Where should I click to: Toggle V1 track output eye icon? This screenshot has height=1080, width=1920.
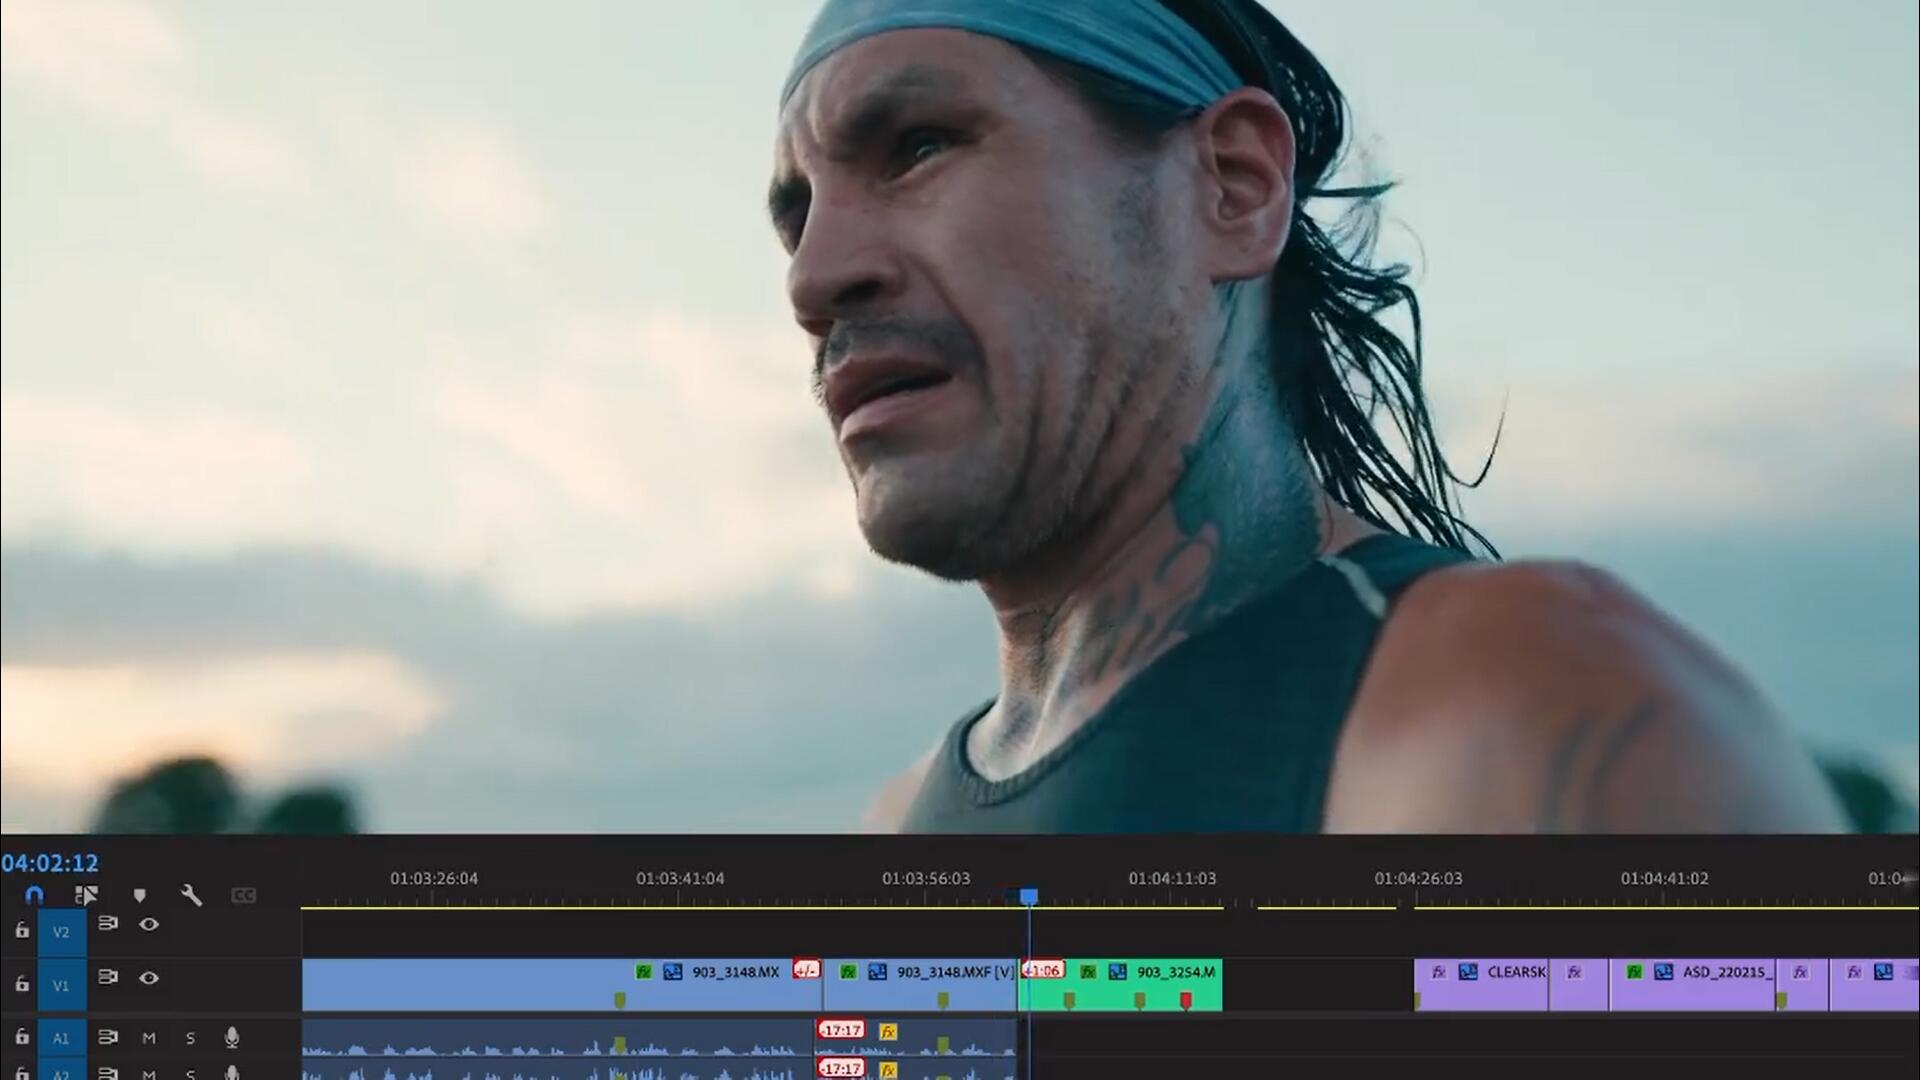[x=149, y=978]
